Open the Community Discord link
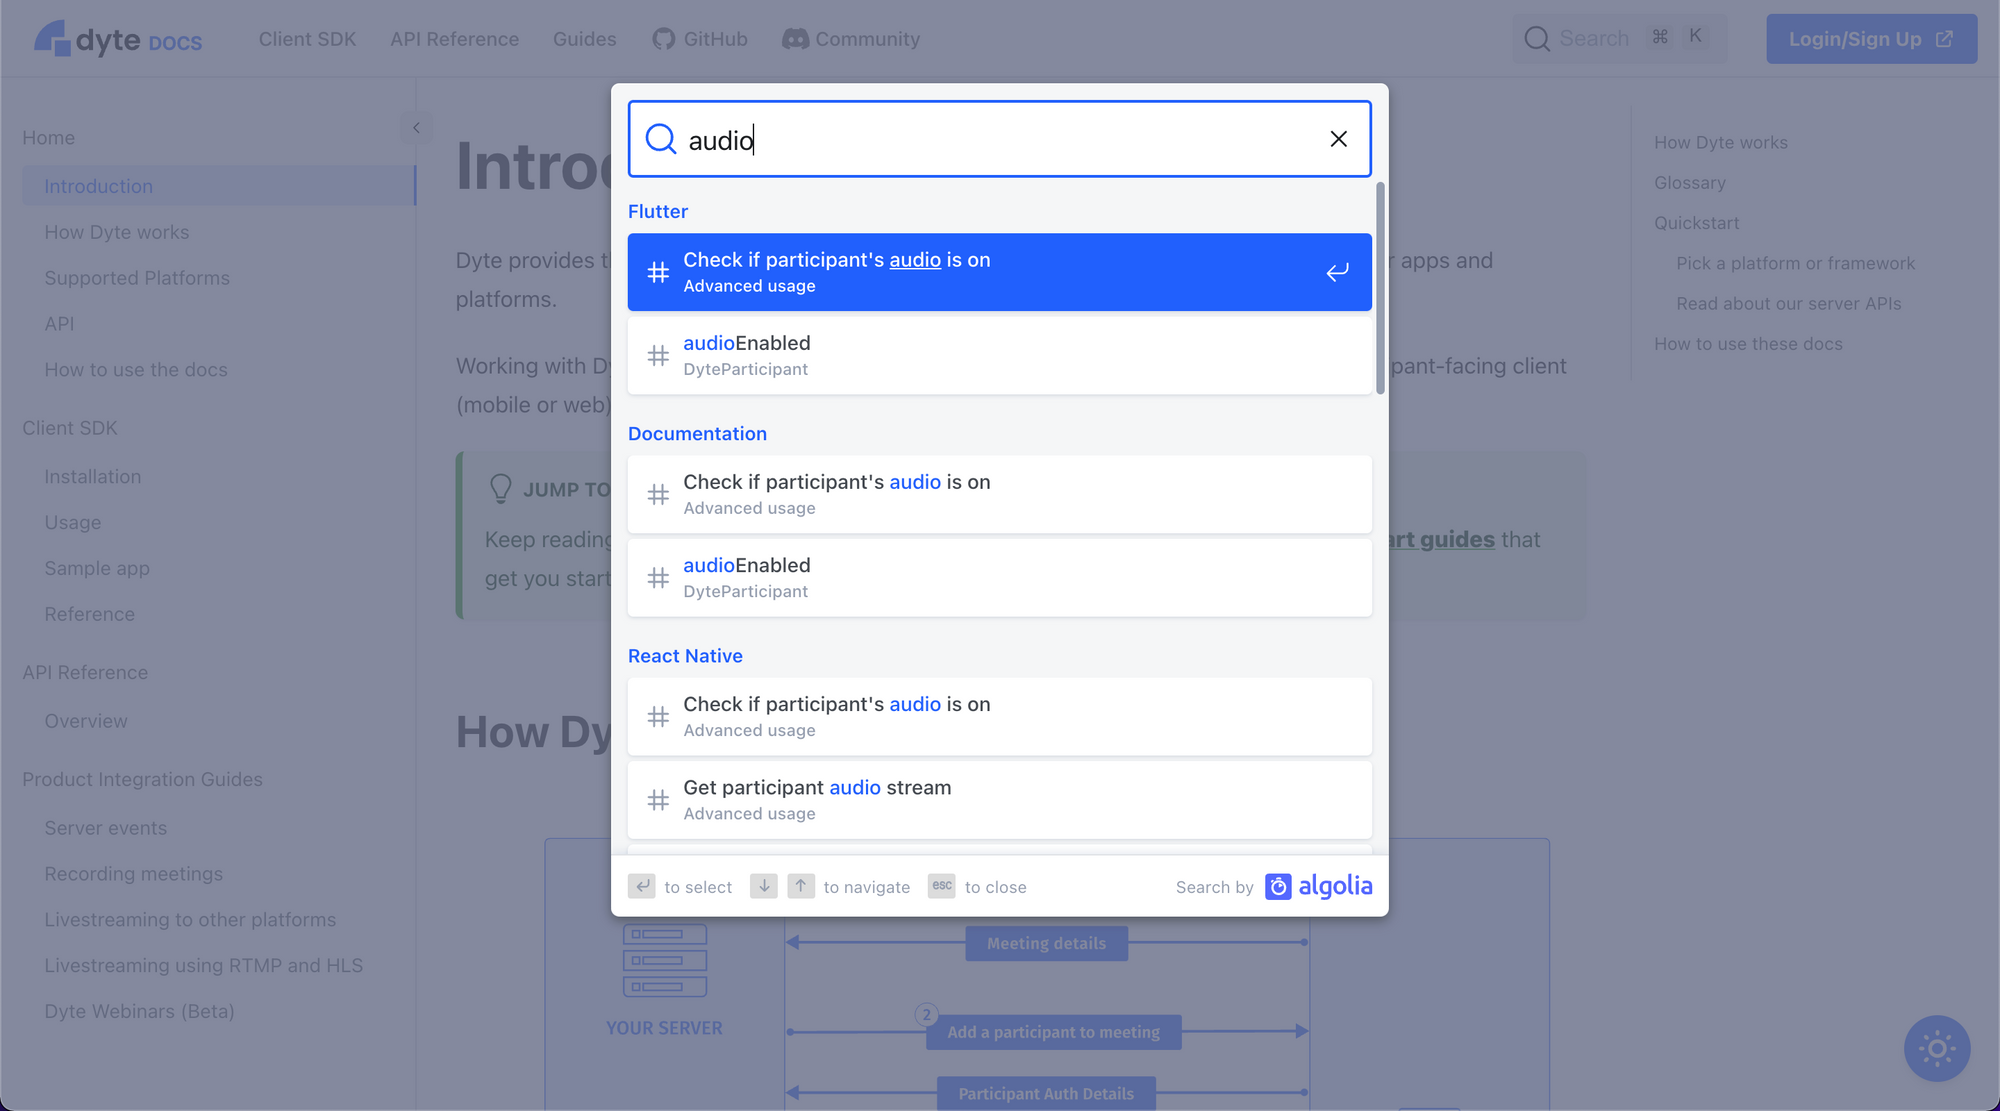The width and height of the screenshot is (2000, 1111). pos(851,39)
